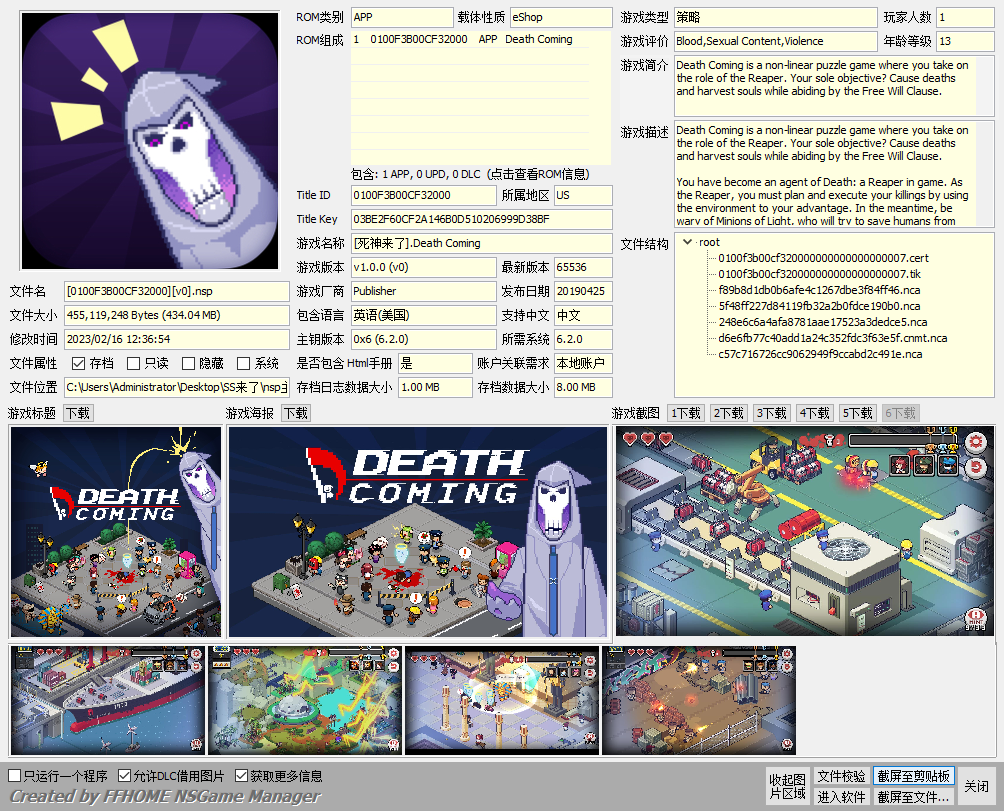Open the desert dragon screenshot thumbnail

point(699,700)
